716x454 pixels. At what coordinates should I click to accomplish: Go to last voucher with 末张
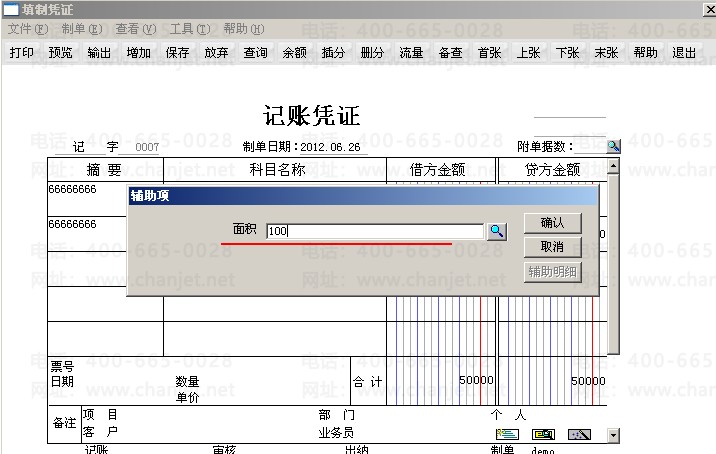coord(606,53)
